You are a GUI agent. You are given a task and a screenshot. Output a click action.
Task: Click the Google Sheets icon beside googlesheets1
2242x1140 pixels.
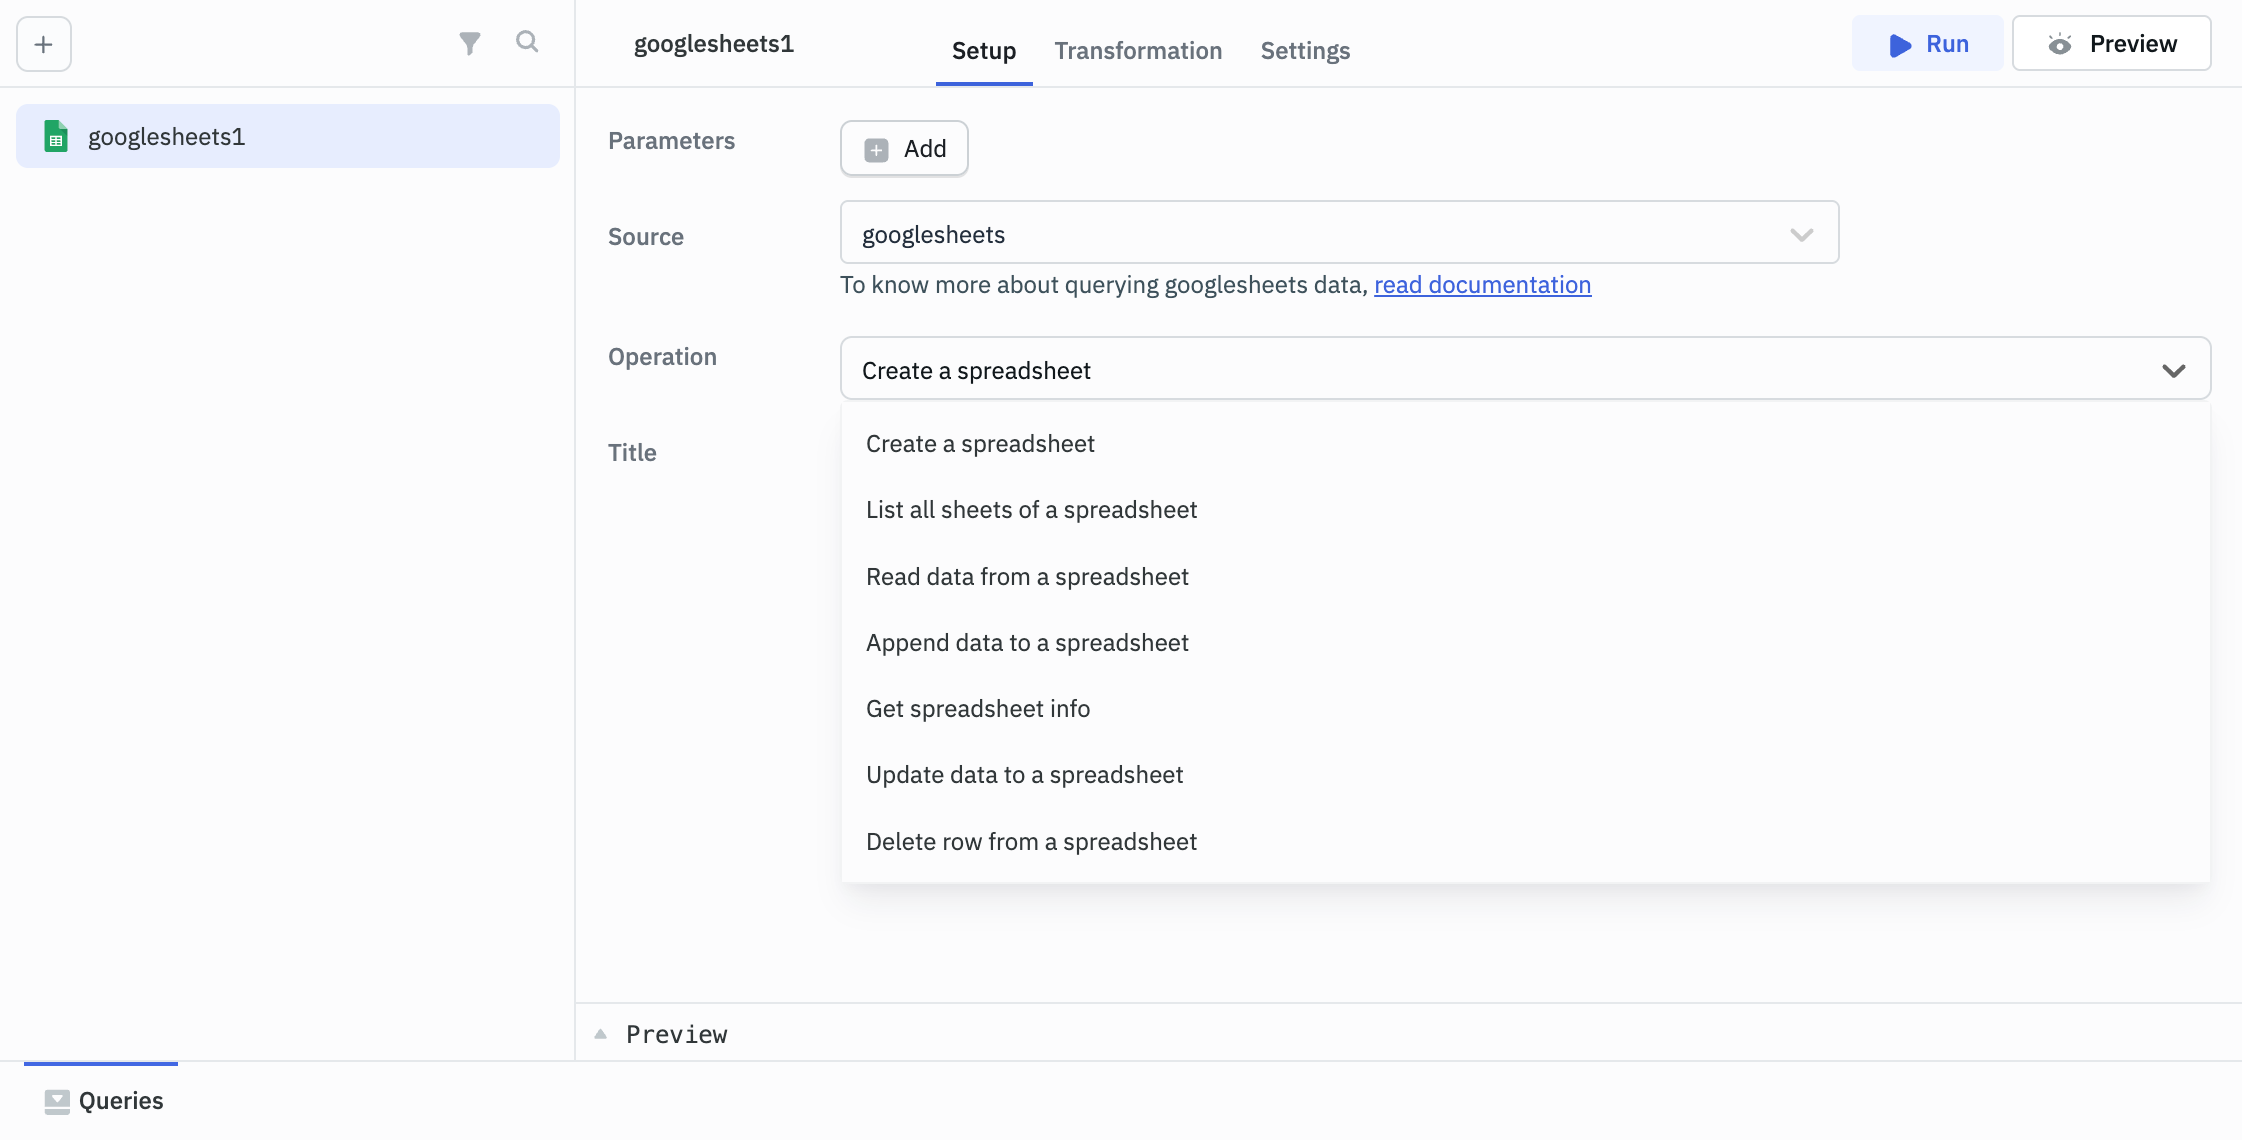click(x=56, y=136)
